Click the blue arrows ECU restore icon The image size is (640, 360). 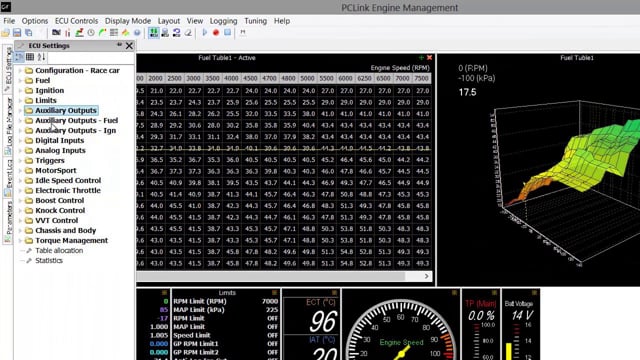pyautogui.click(x=176, y=33)
